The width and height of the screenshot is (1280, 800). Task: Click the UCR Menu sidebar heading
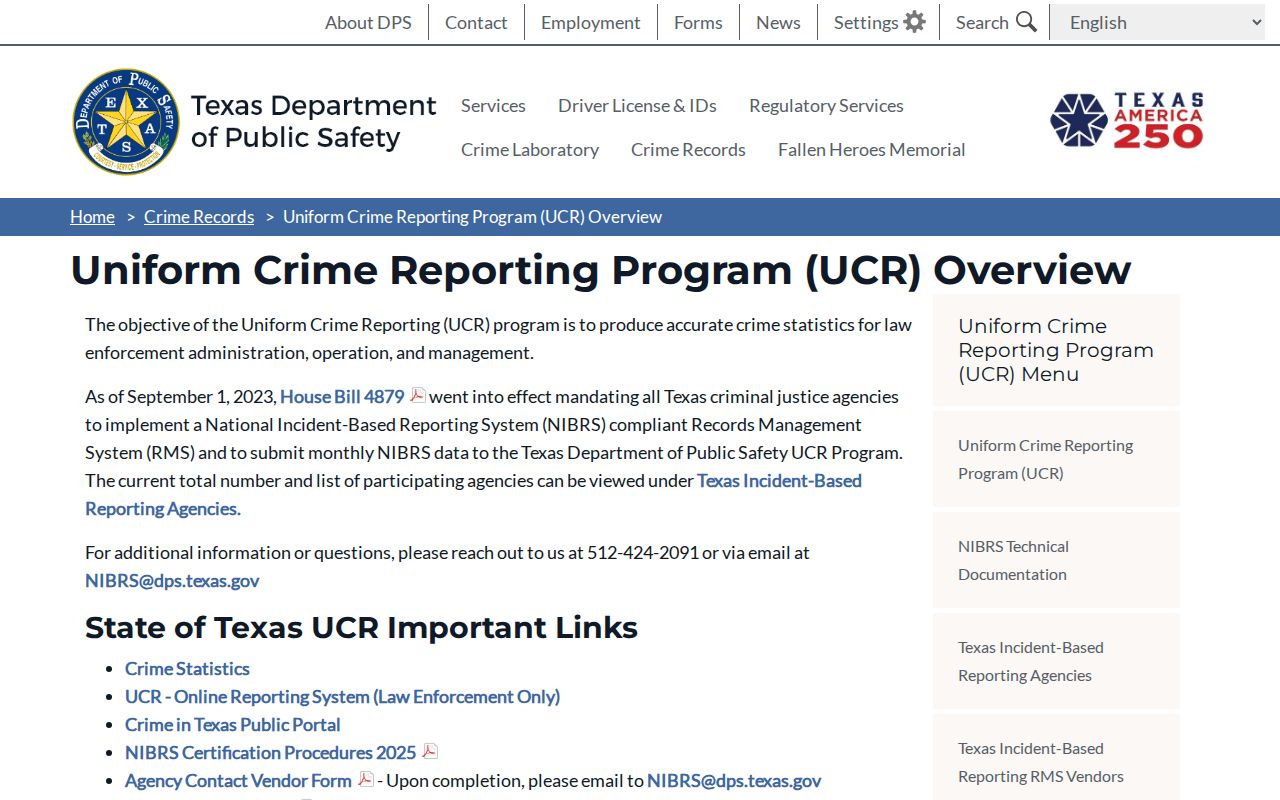click(1056, 350)
